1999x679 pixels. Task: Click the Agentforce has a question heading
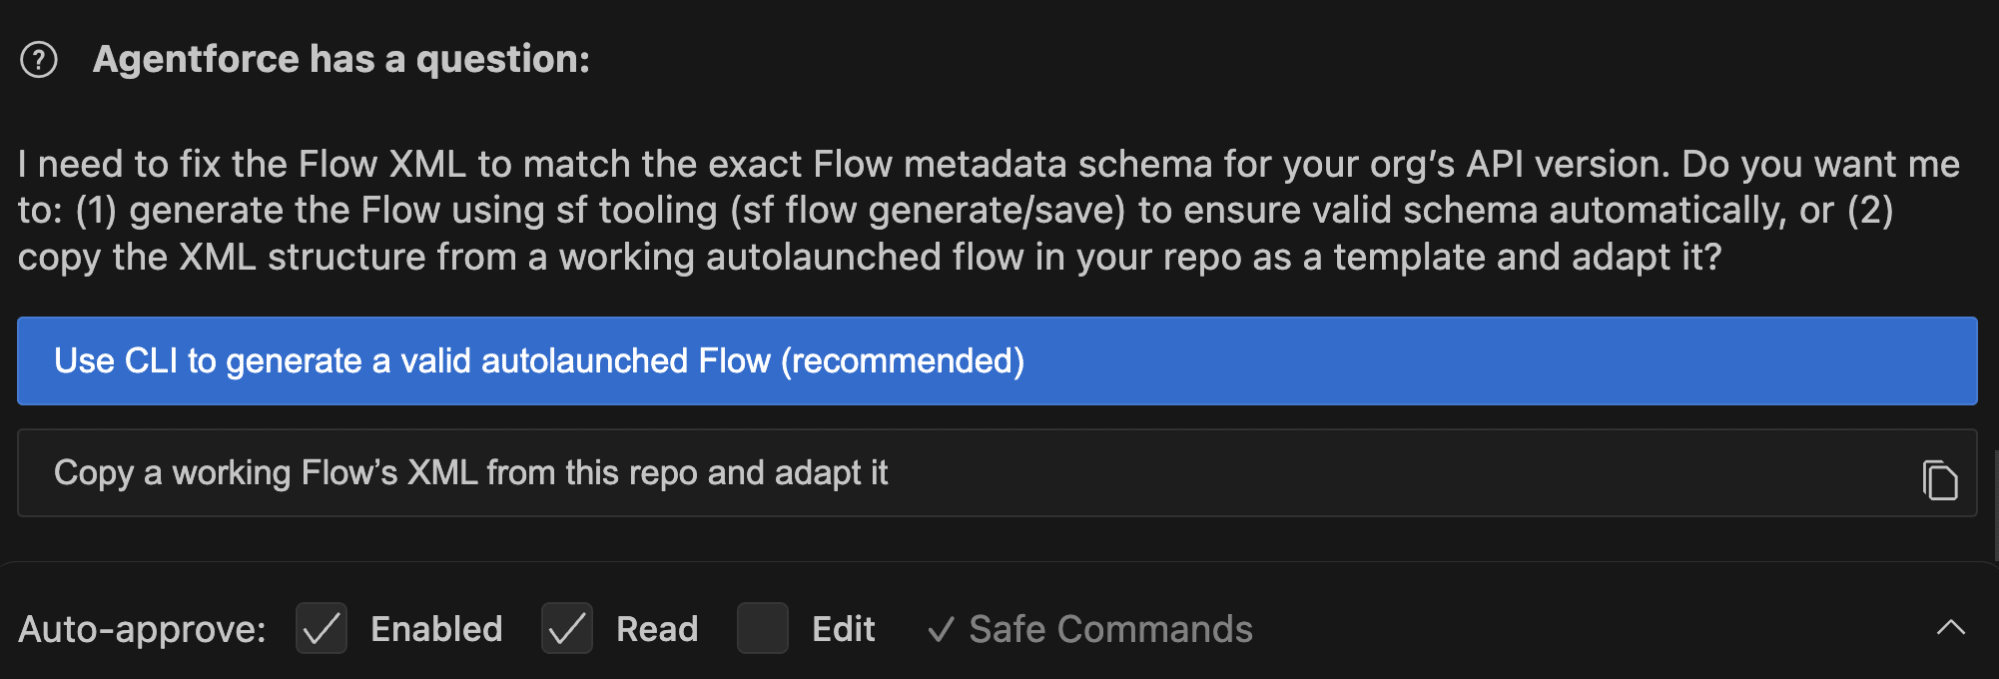click(341, 60)
